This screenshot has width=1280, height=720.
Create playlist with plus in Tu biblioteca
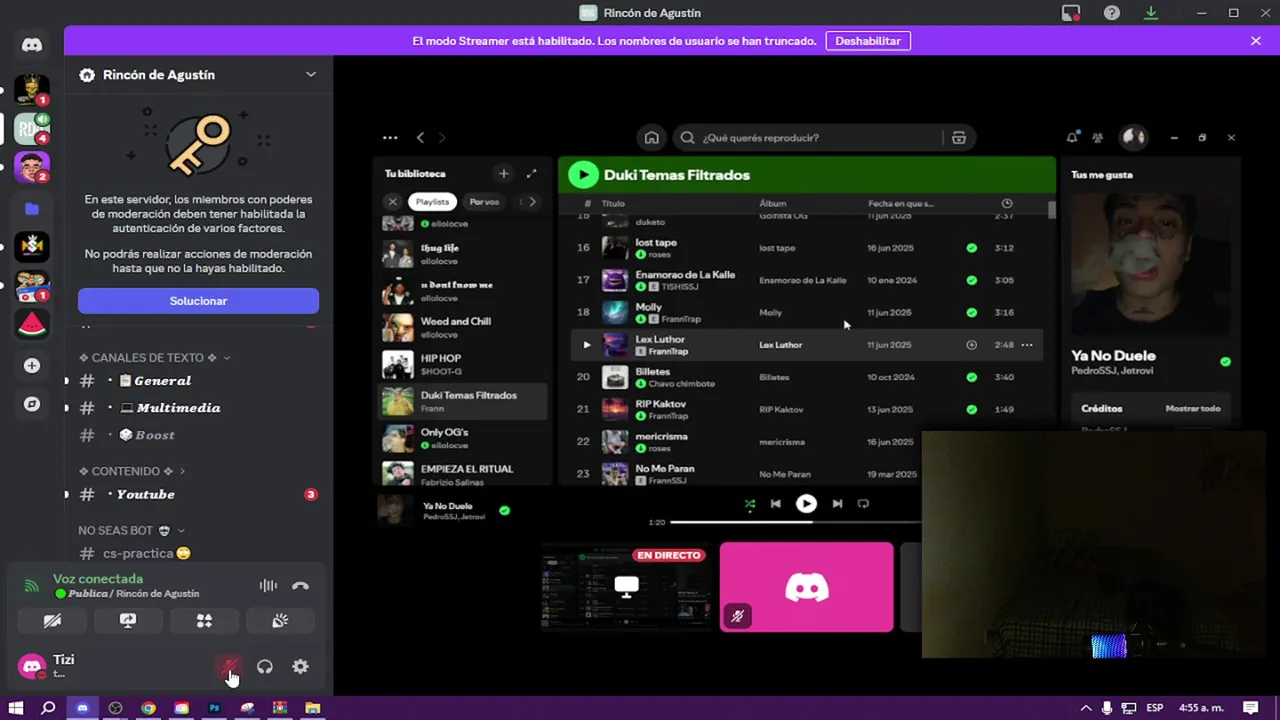click(x=504, y=174)
